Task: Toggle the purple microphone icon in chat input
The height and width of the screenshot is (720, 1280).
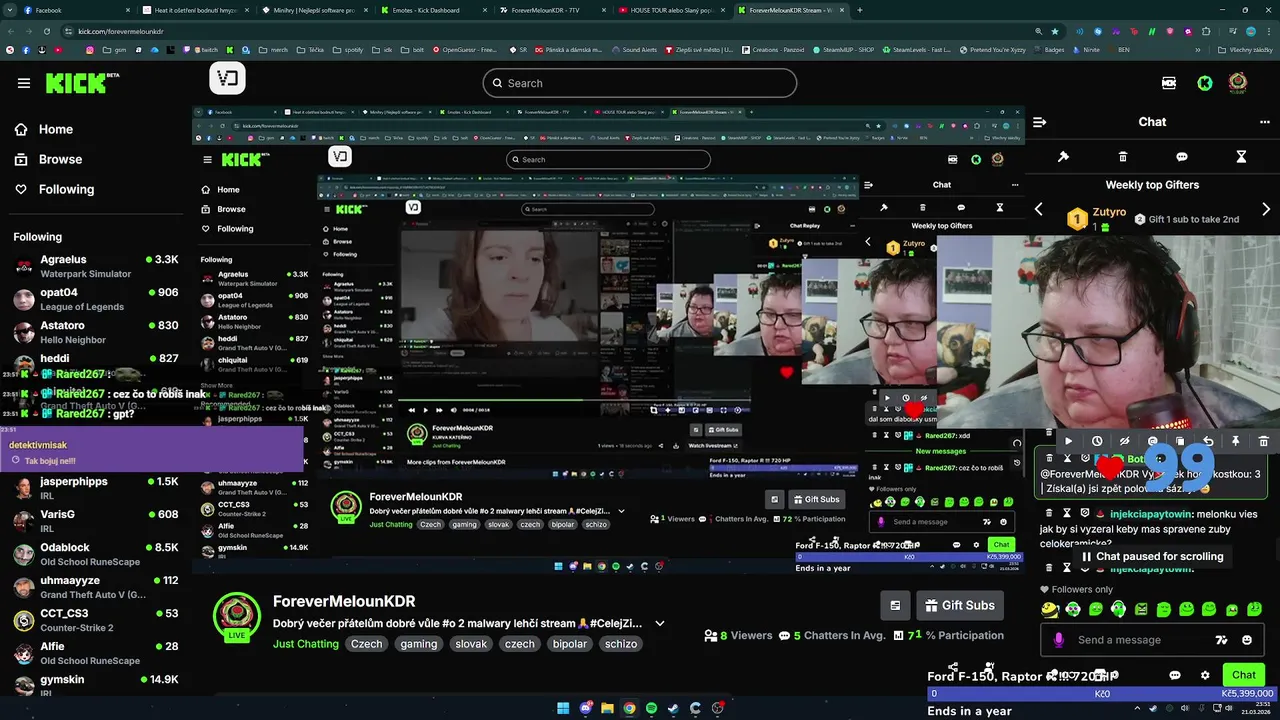Action: click(1059, 640)
